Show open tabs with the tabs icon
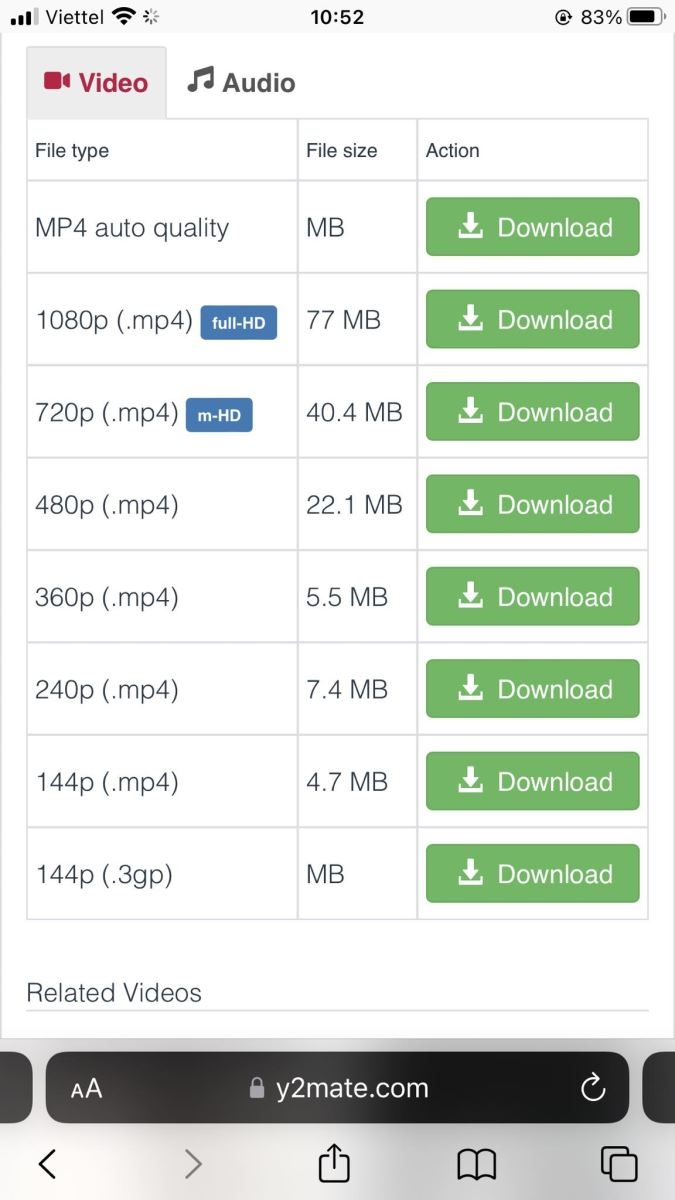This screenshot has width=675, height=1200. [619, 1163]
